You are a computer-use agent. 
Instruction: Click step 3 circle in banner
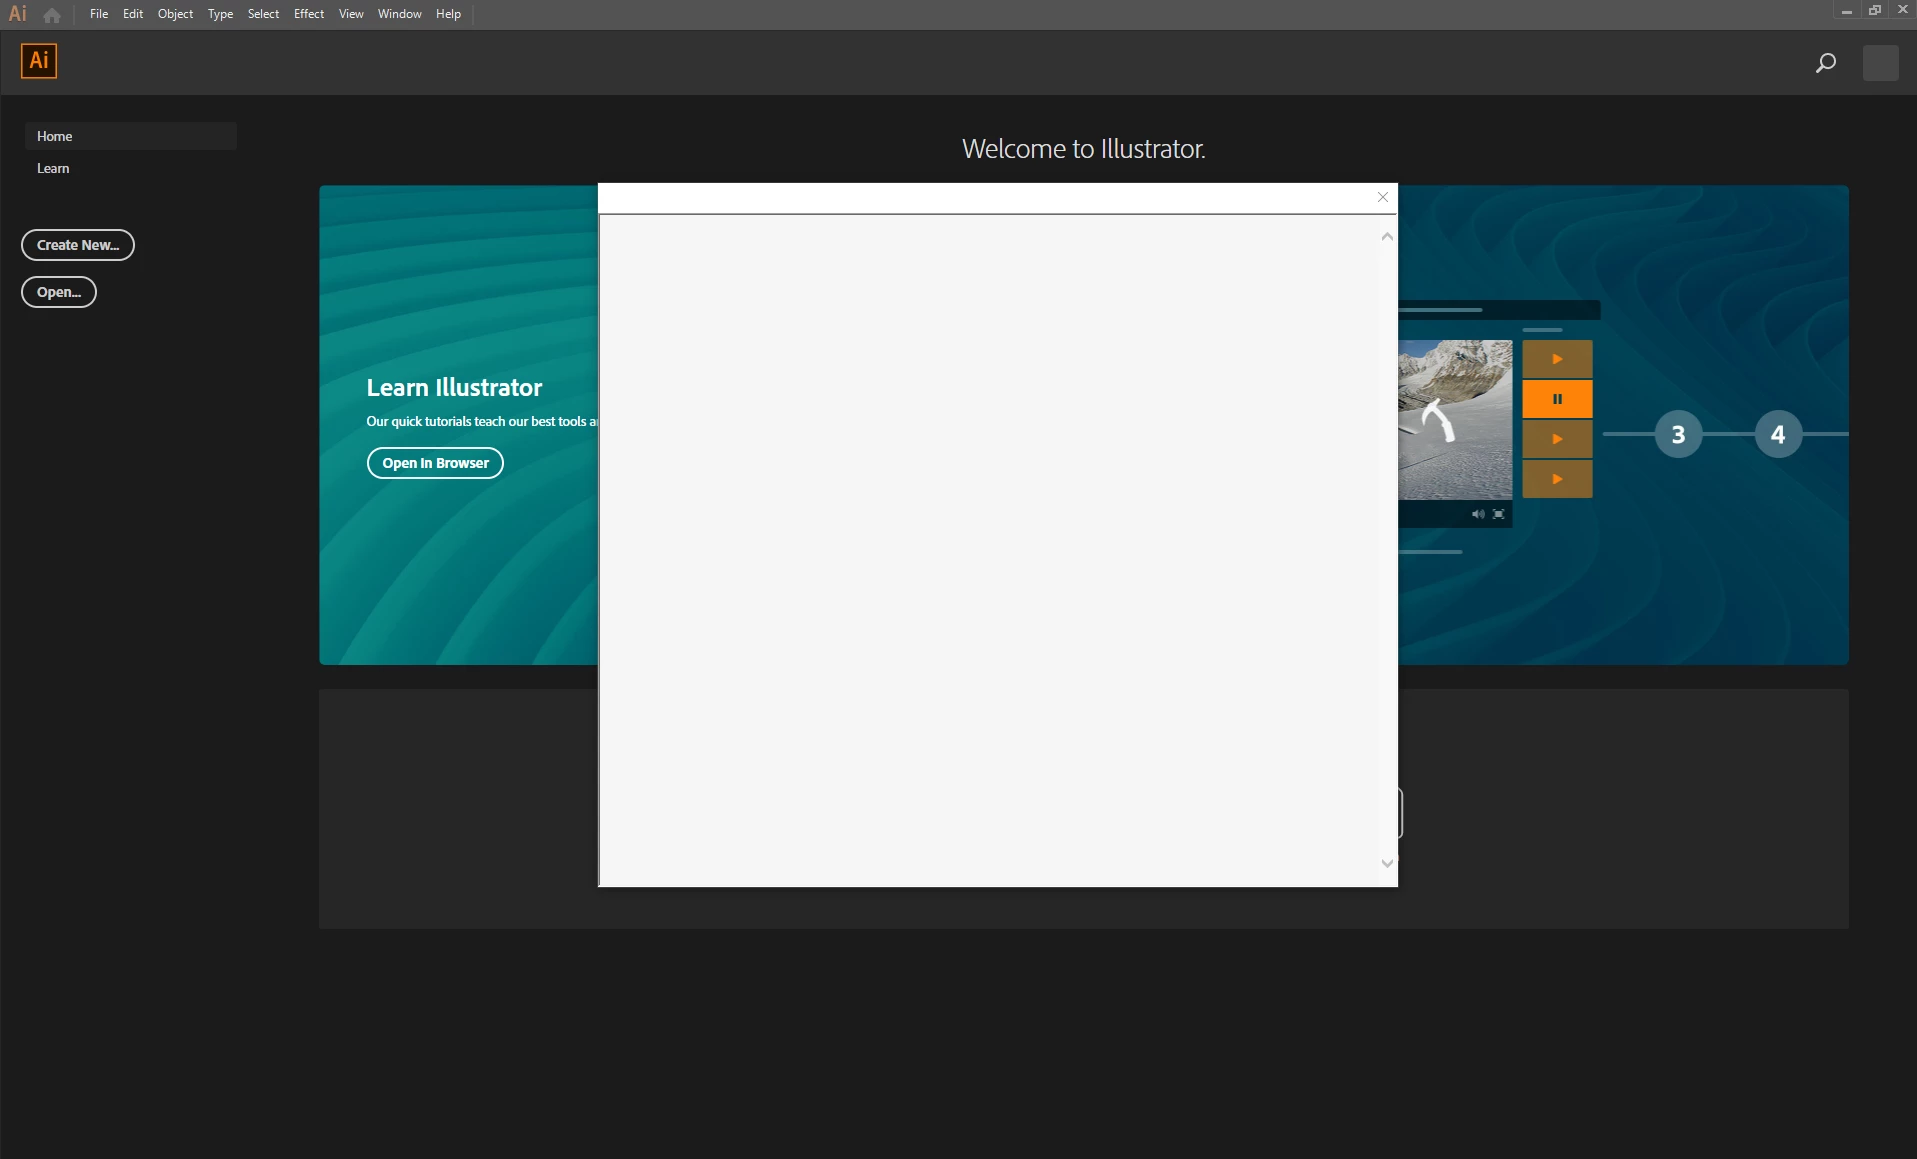point(1678,434)
